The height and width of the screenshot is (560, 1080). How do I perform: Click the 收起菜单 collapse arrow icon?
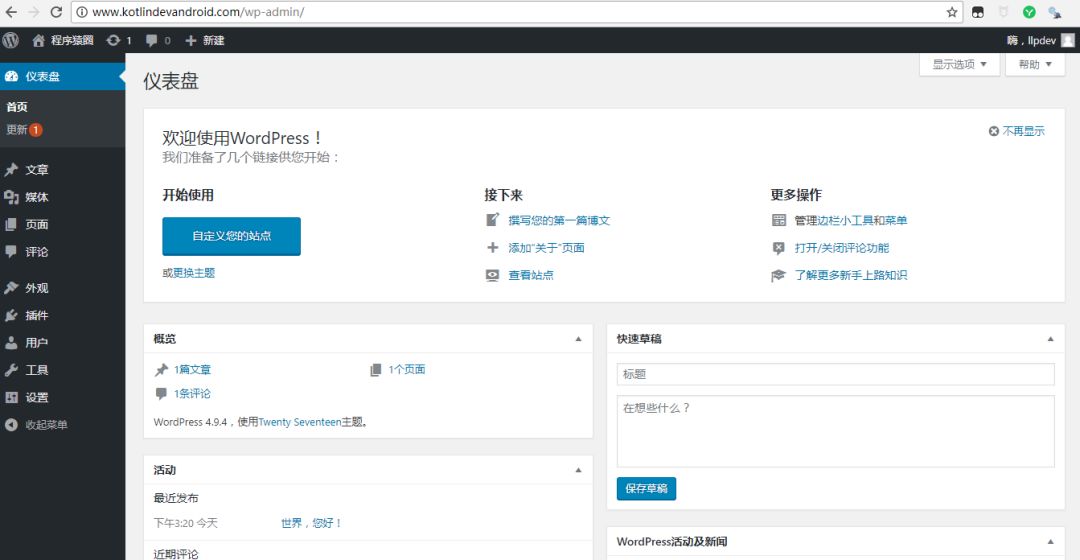click(11, 425)
